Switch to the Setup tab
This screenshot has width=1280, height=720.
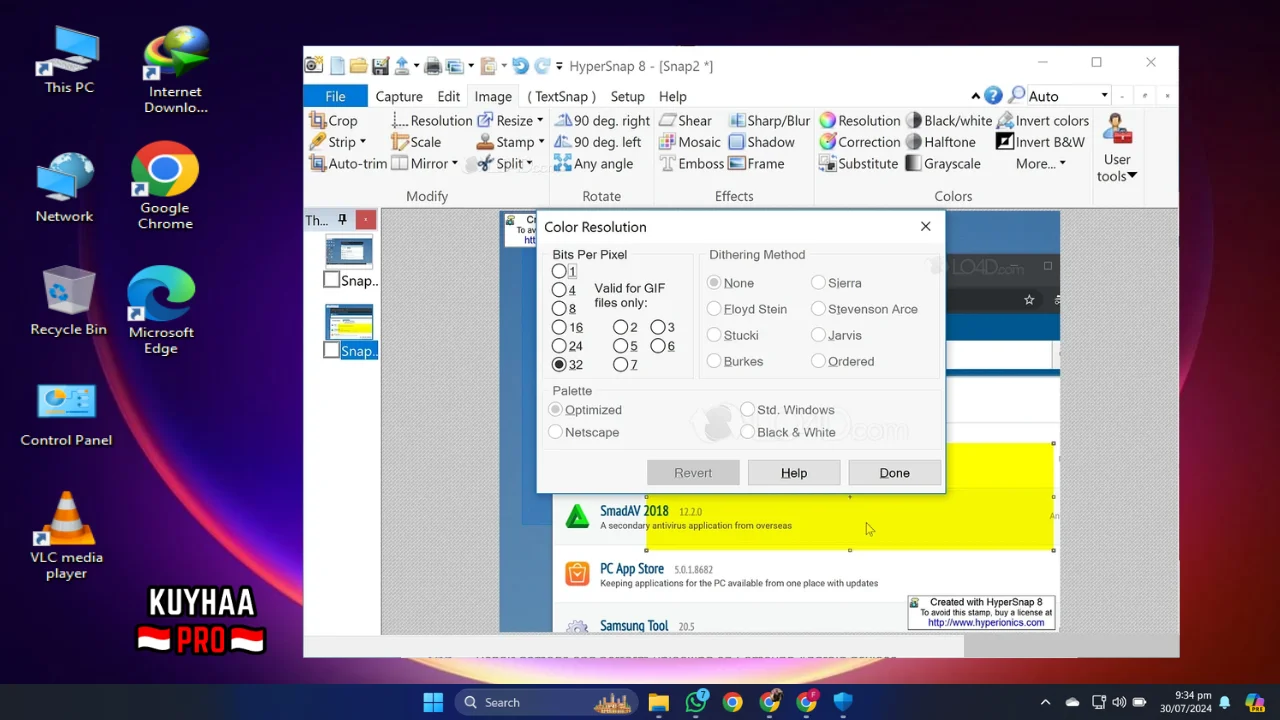click(x=627, y=96)
